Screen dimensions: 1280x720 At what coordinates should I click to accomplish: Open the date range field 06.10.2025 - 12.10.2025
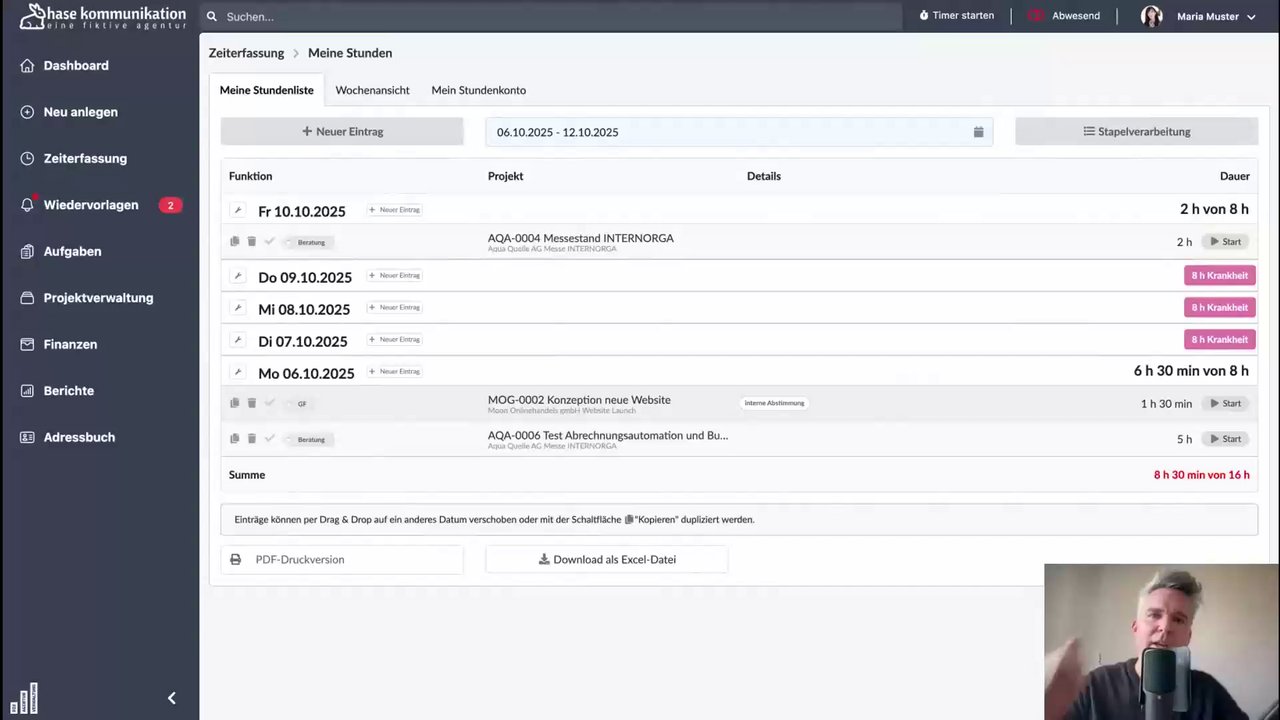click(x=739, y=132)
